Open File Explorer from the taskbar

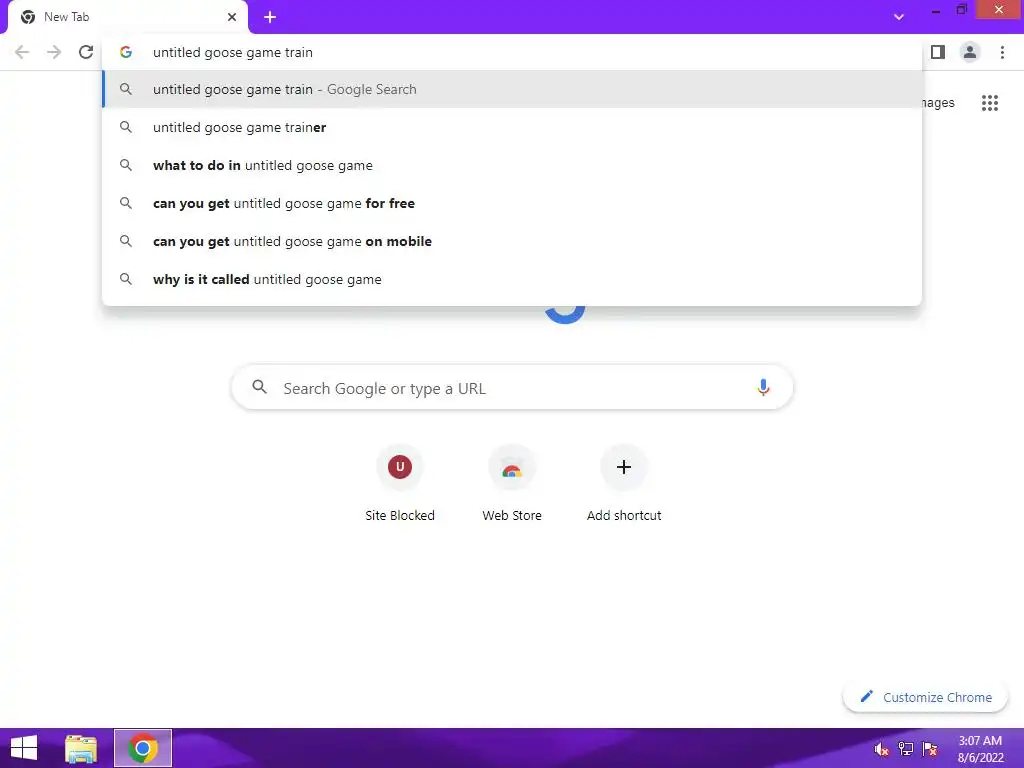click(81, 748)
